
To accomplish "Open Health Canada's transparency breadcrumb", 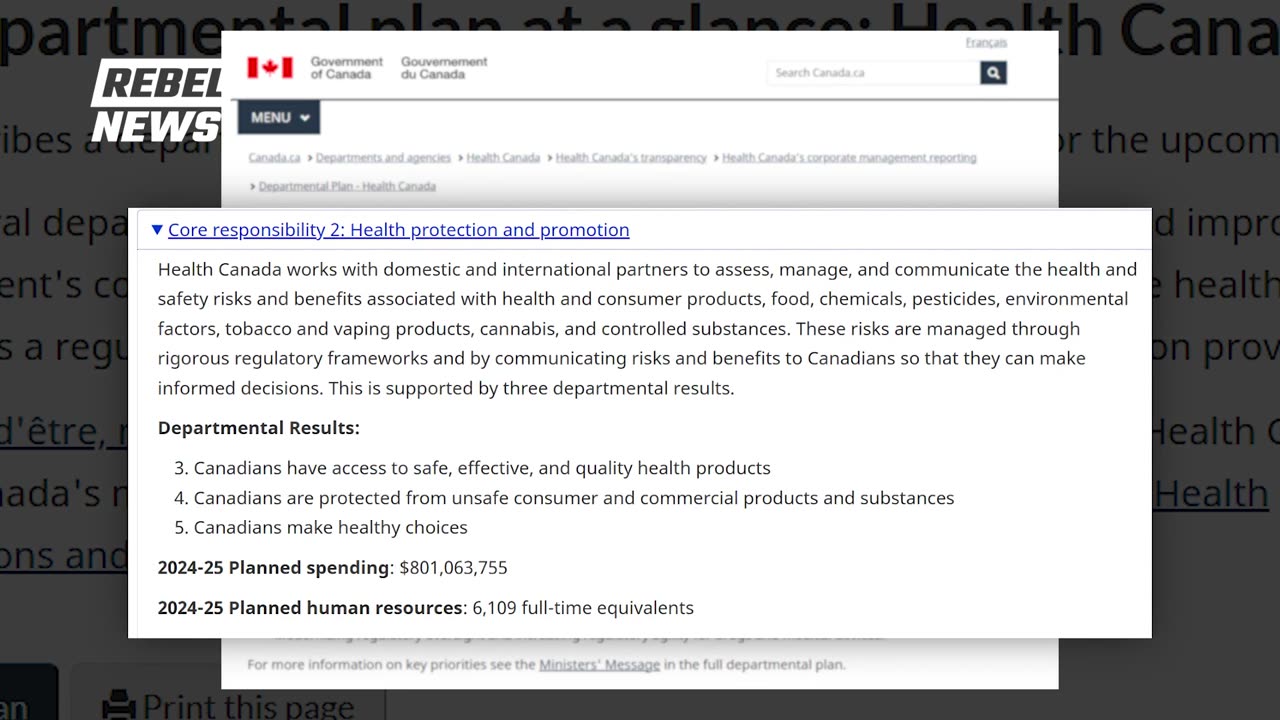I will [x=631, y=158].
